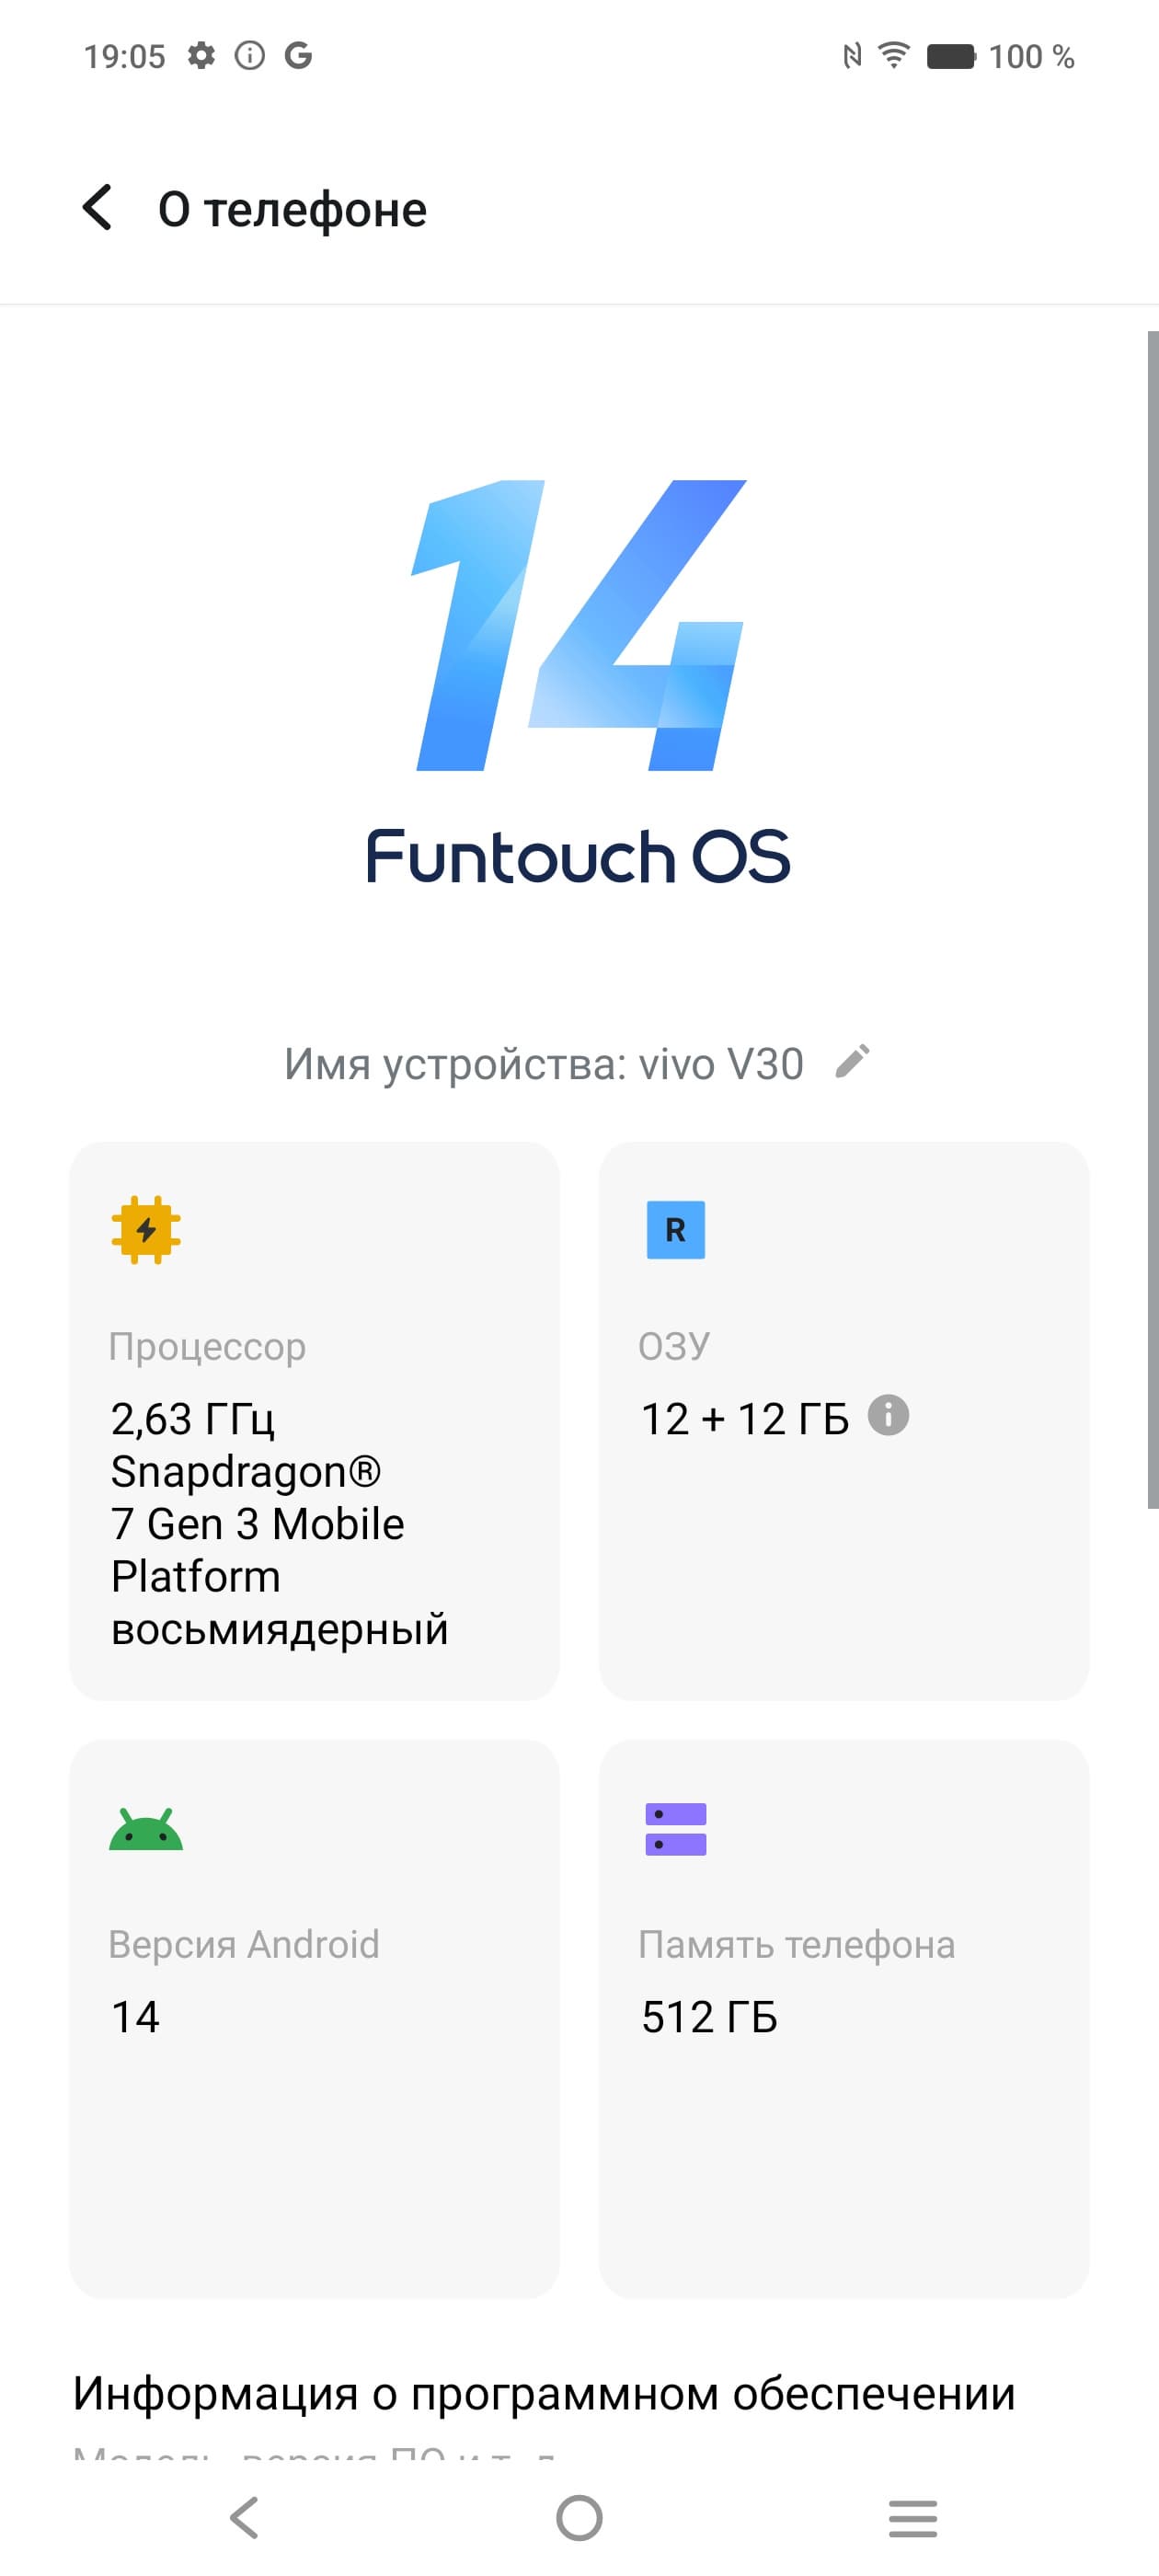This screenshot has height=2576, width=1159.
Task: Open Информация о программном обеспечении section
Action: [544, 2394]
